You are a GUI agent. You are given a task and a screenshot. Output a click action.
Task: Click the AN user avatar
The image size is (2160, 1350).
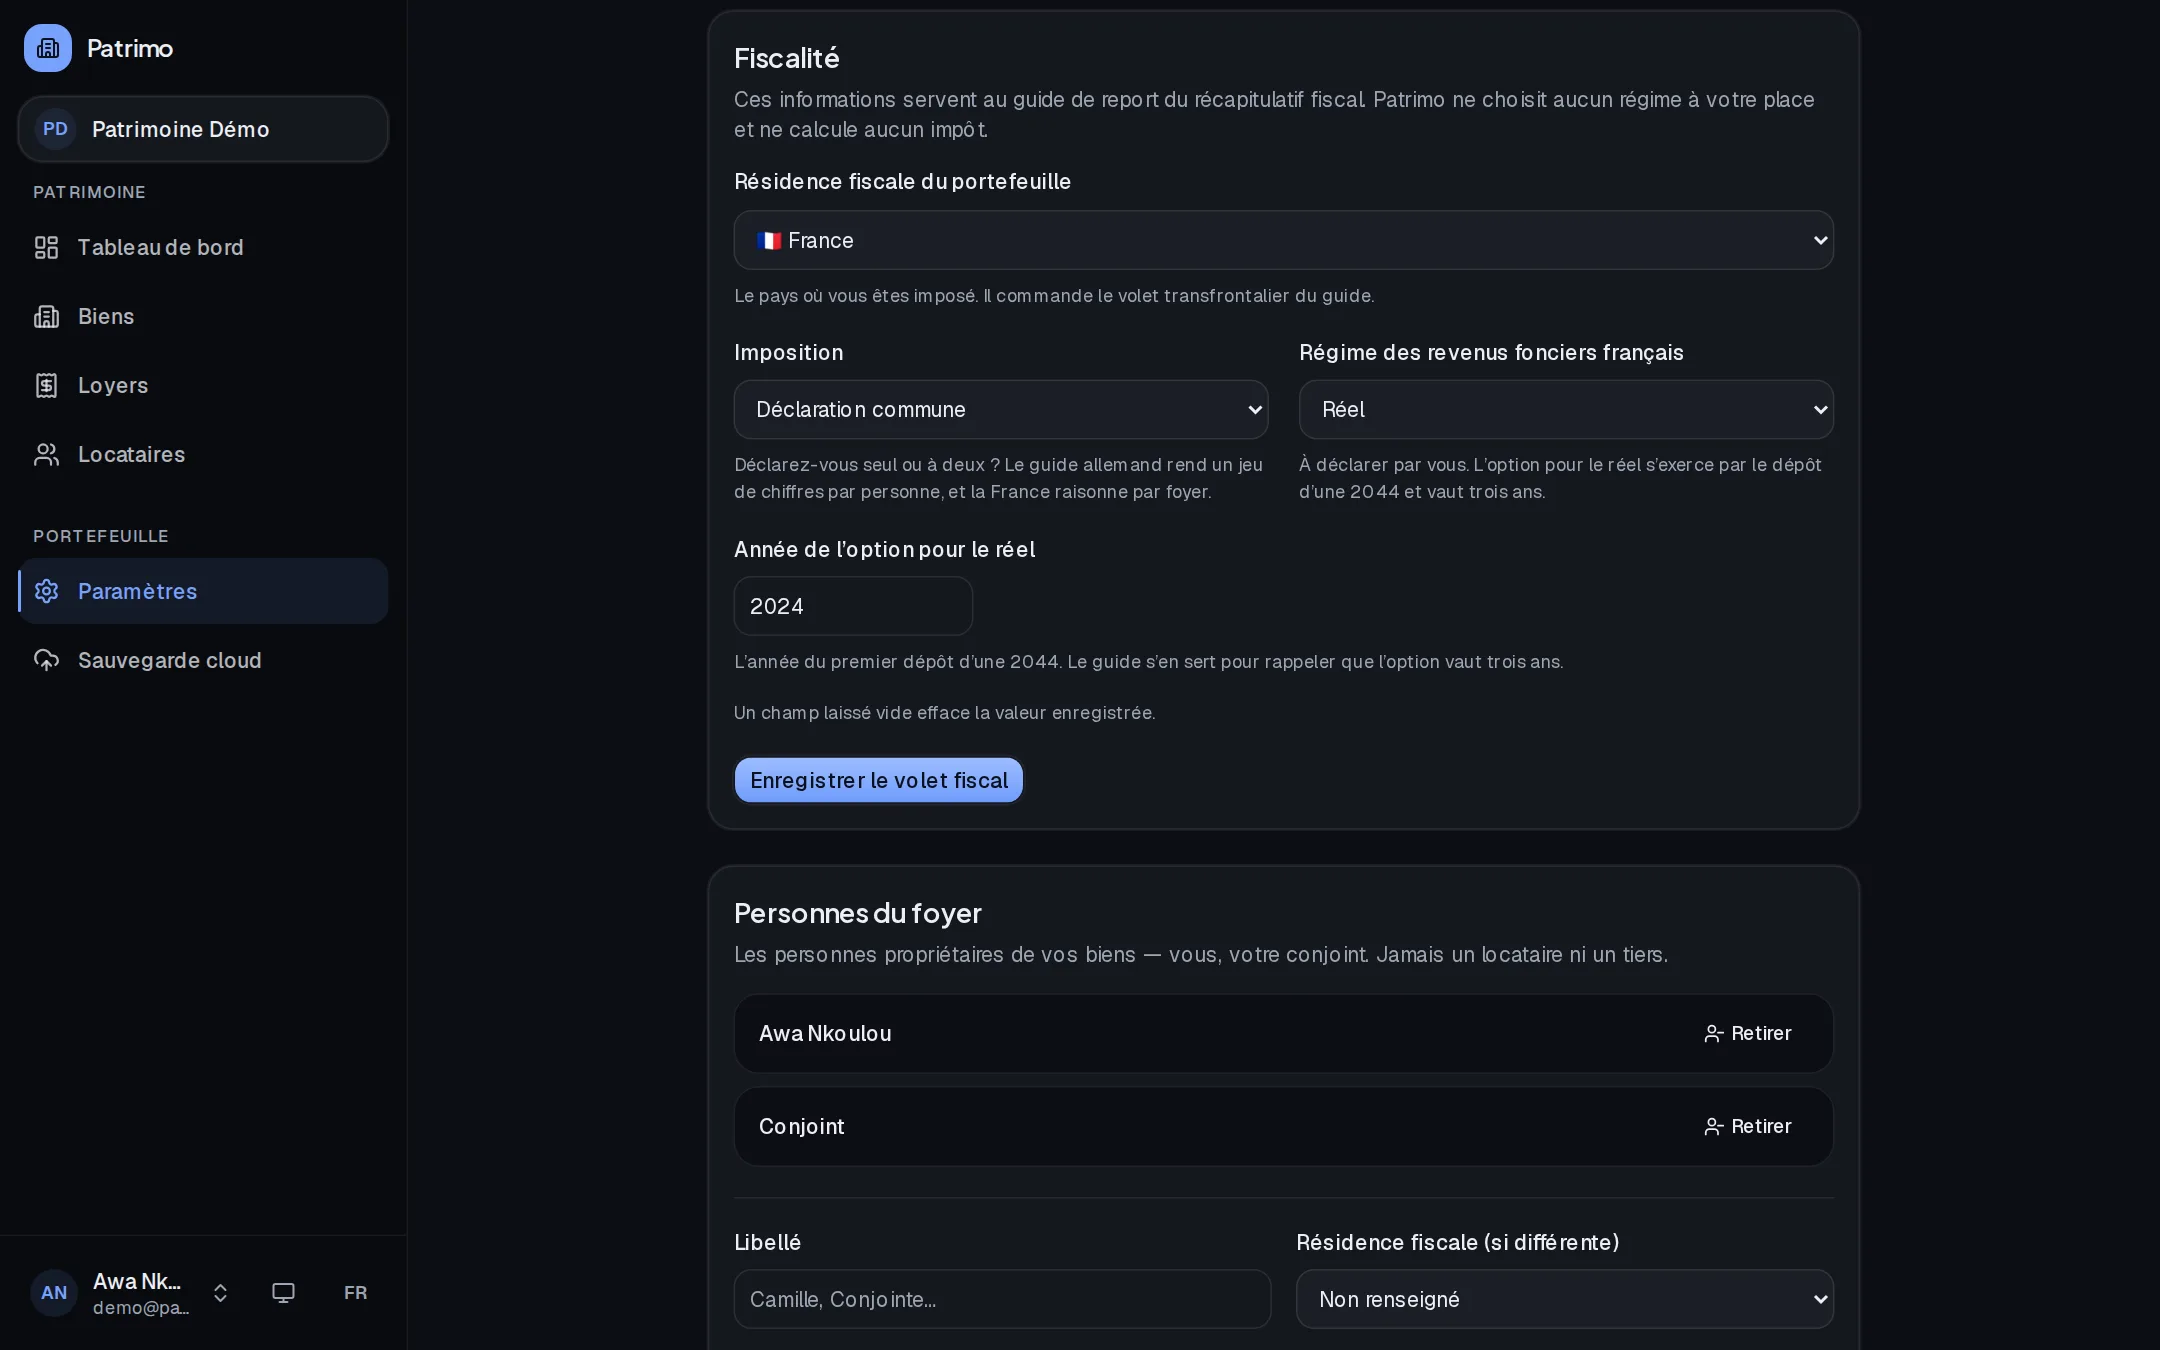[x=54, y=1293]
